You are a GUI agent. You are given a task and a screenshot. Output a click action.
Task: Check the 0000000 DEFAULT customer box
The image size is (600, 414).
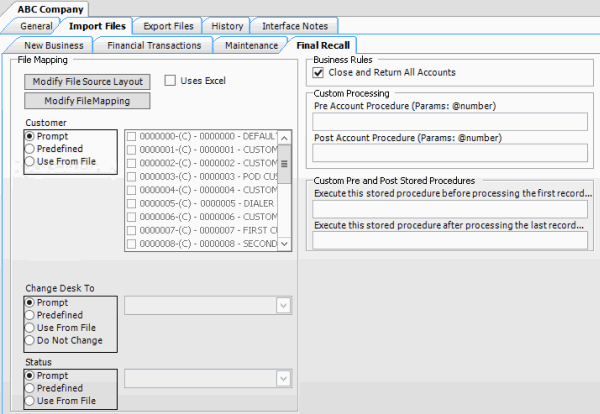tap(132, 137)
